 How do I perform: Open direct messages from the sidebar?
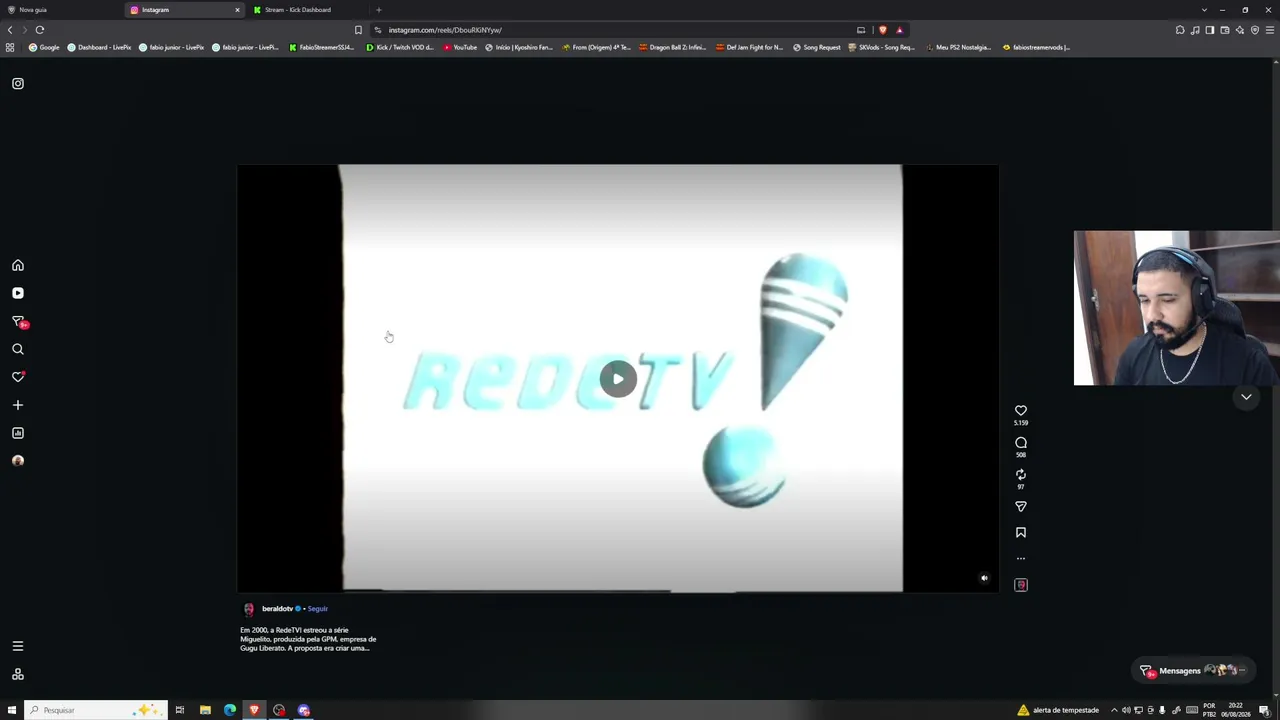point(18,321)
